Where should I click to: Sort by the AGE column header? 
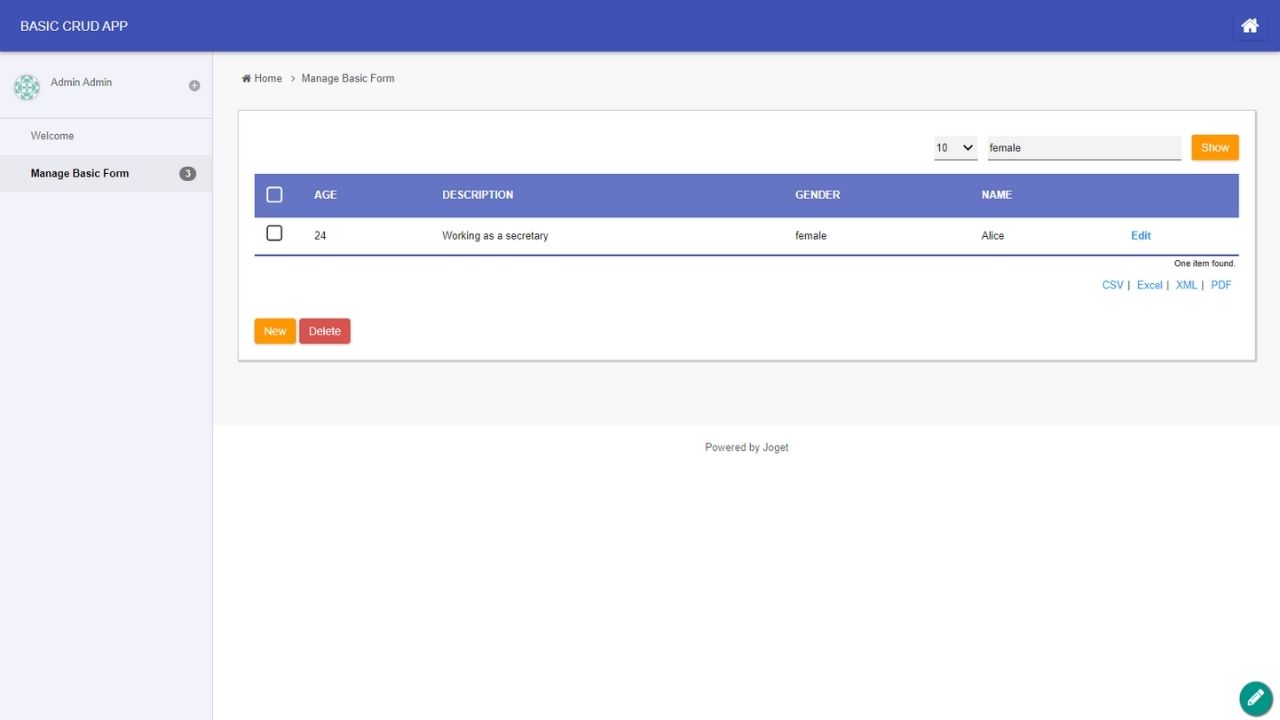click(325, 195)
